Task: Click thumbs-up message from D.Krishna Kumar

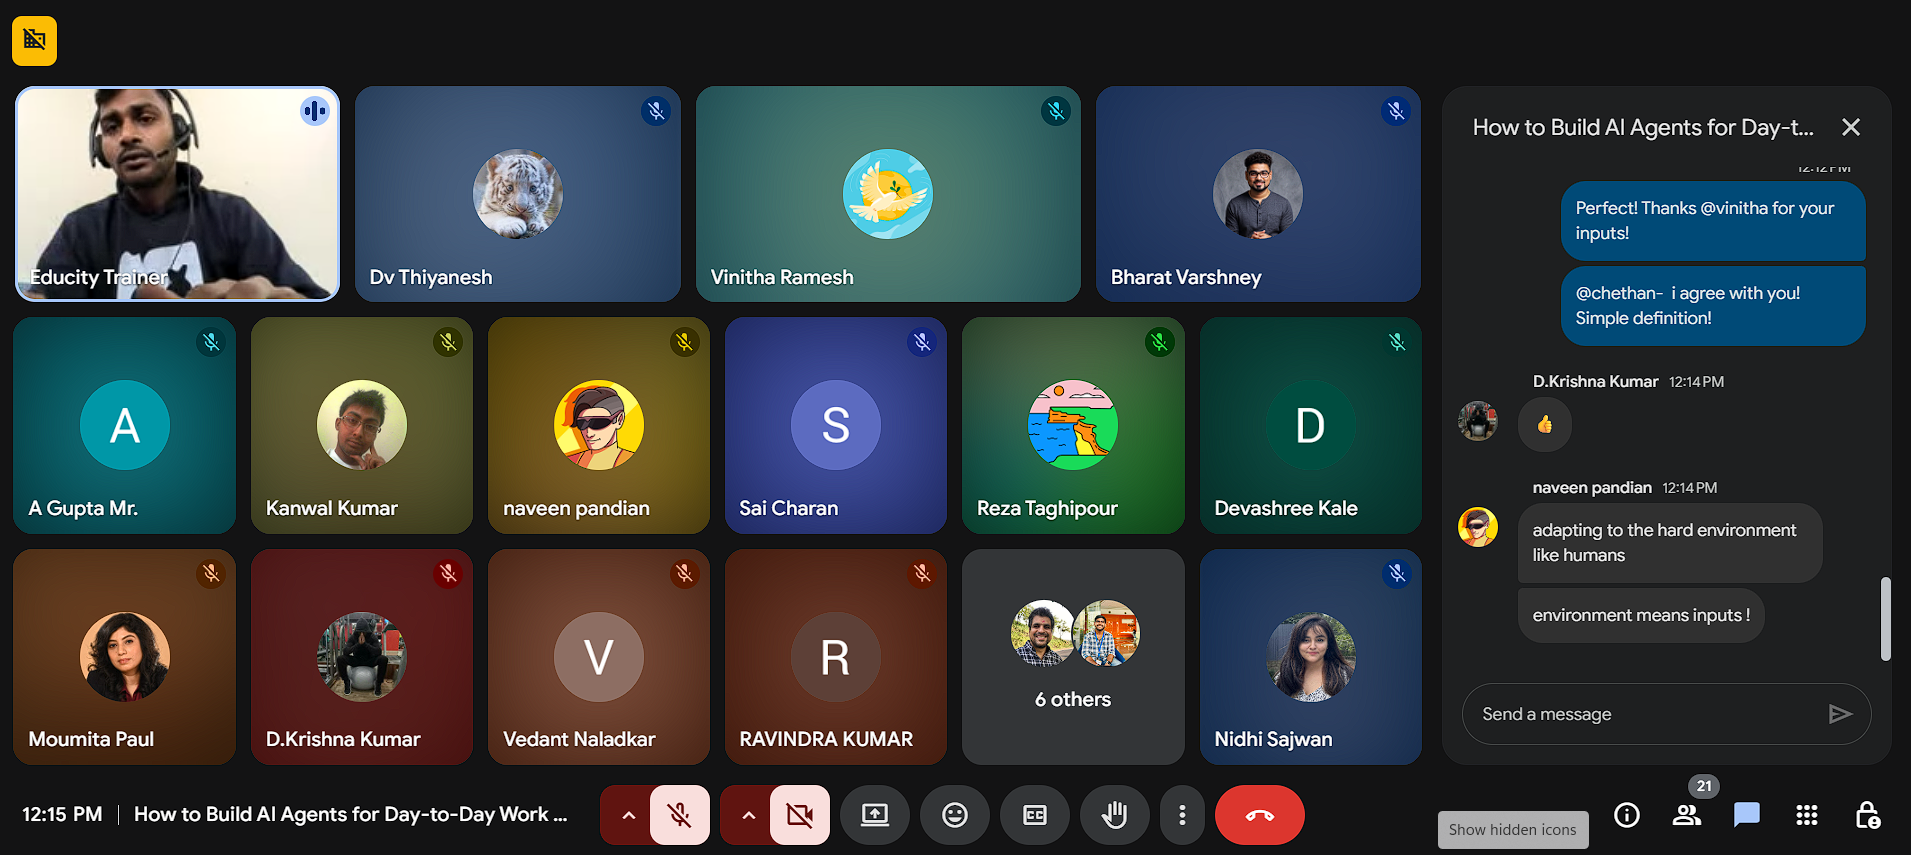Action: (x=1545, y=424)
